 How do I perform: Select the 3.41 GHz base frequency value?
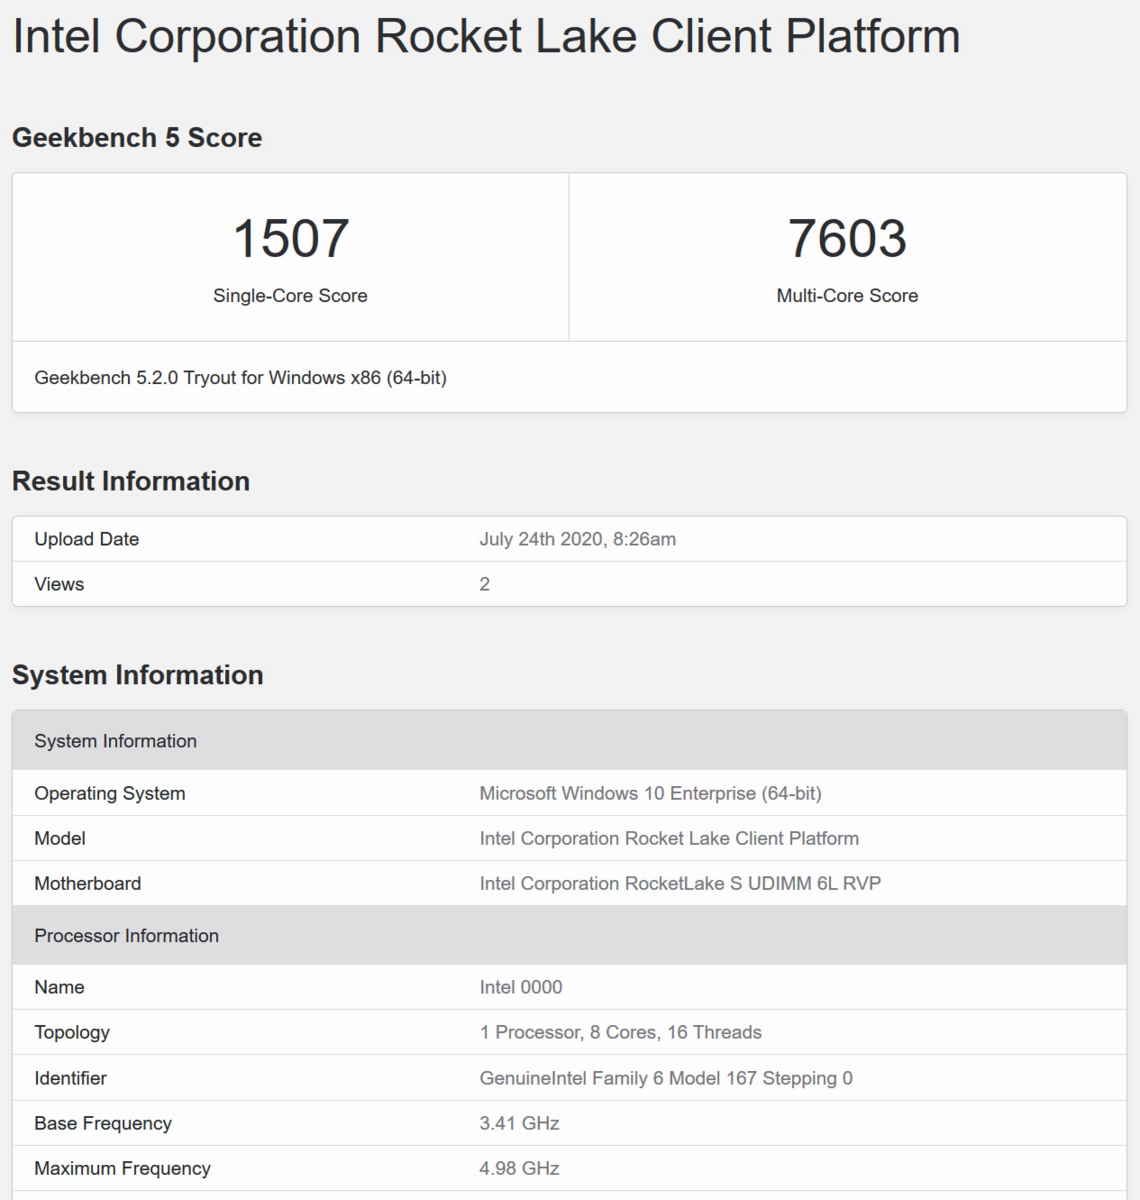coord(519,1123)
